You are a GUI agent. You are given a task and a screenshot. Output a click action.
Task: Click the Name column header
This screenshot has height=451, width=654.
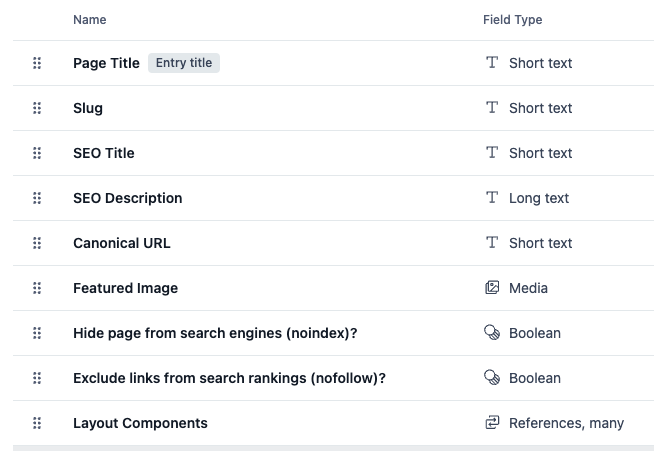[x=89, y=20]
